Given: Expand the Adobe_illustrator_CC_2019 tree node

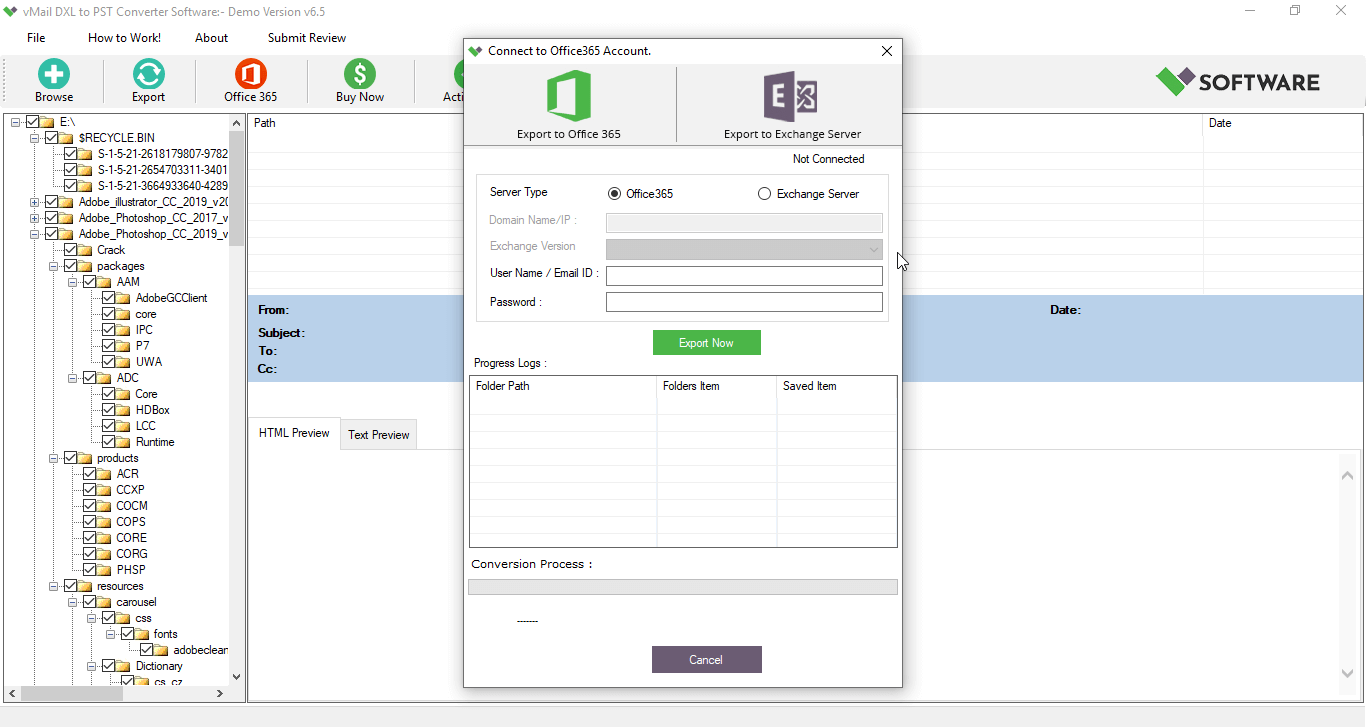Looking at the screenshot, I should click(35, 202).
